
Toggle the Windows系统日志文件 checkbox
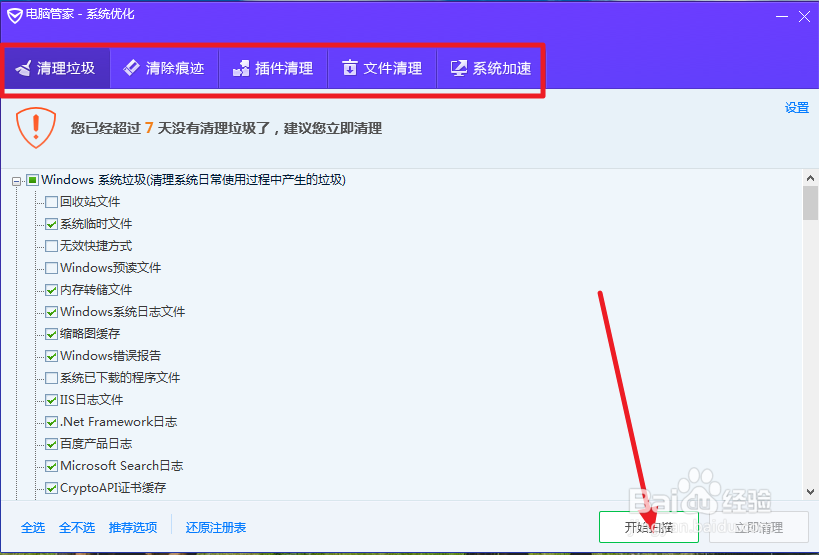51,312
